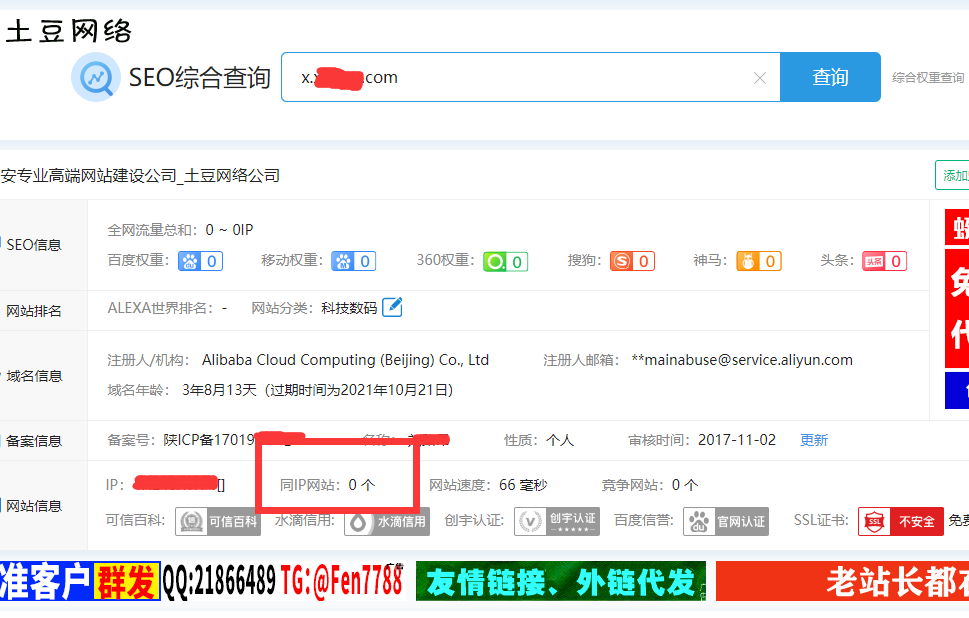
Task: Click inside the domain search input field
Action: pyautogui.click(x=500, y=77)
